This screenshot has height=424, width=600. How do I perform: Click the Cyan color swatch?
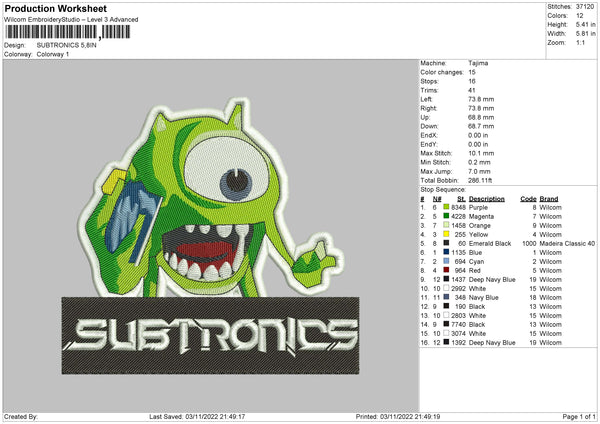(x=446, y=261)
